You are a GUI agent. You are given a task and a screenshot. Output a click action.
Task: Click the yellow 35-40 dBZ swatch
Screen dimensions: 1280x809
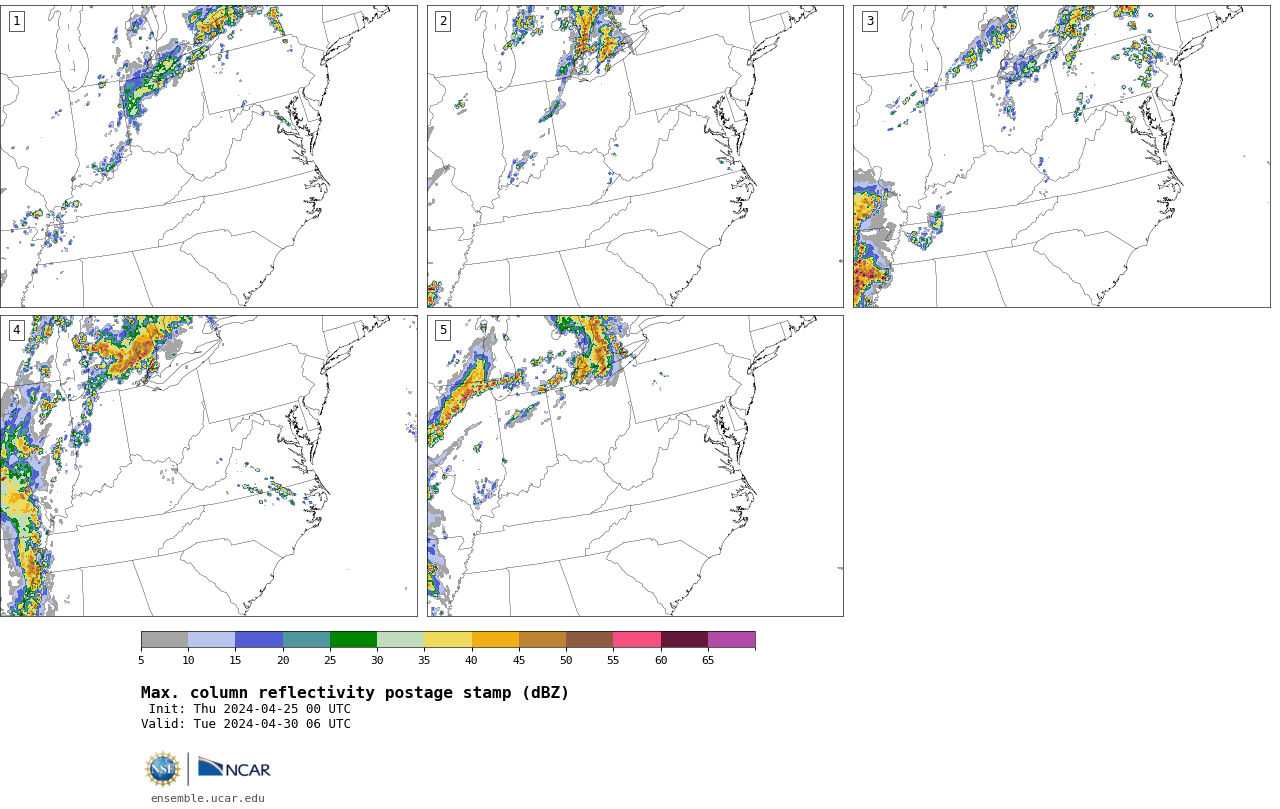(448, 640)
